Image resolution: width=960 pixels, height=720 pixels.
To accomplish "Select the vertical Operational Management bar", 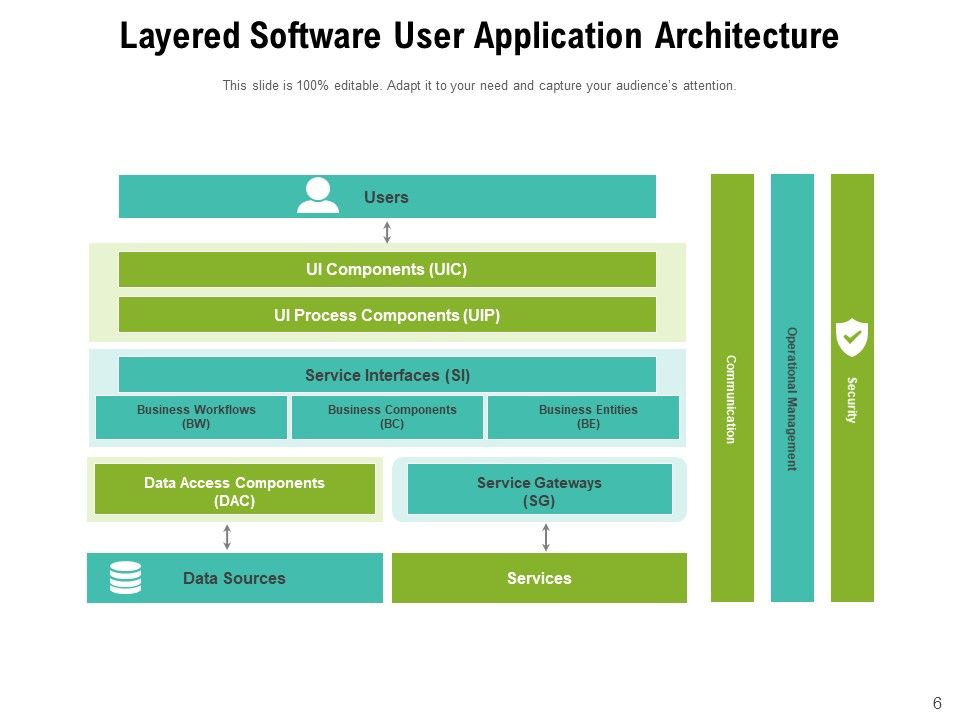I will click(x=792, y=388).
